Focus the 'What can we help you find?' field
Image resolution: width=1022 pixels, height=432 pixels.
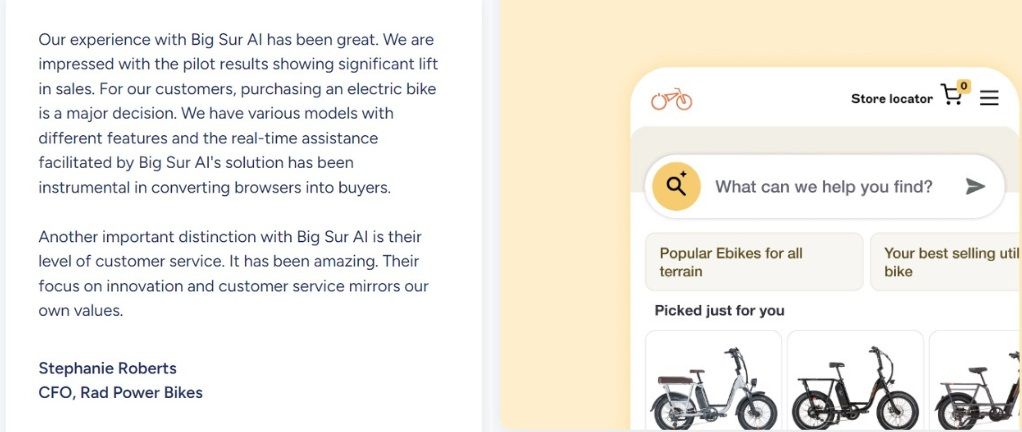tap(823, 187)
